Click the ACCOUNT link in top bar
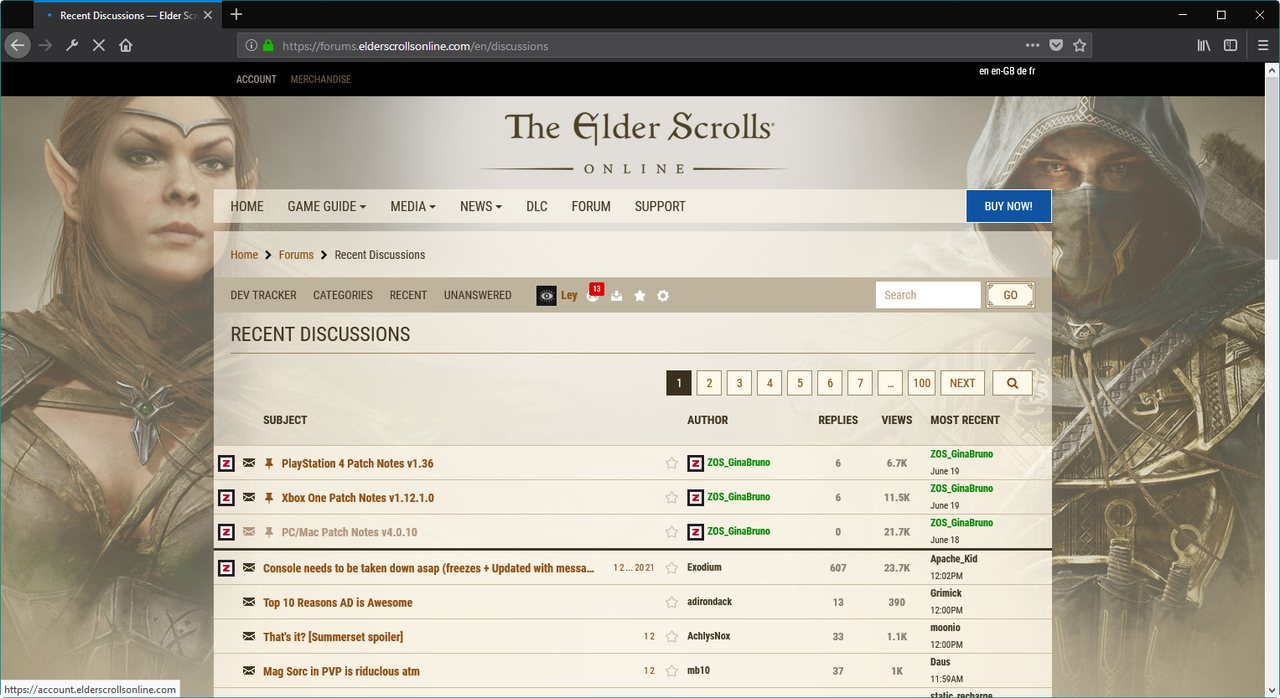1280x698 pixels. 256,79
